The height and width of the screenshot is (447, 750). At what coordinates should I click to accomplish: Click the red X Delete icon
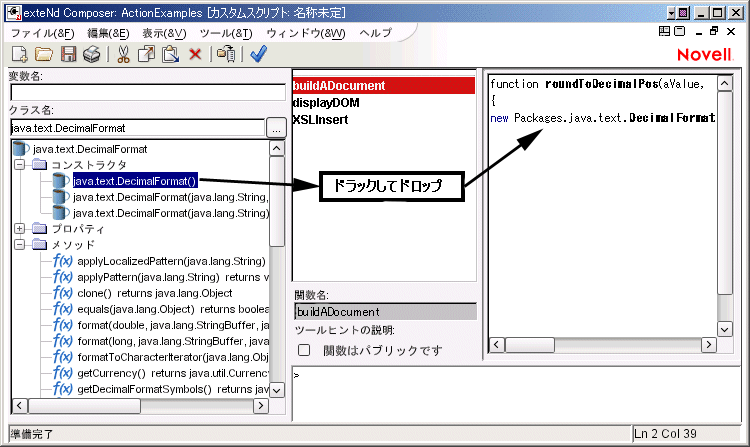195,54
